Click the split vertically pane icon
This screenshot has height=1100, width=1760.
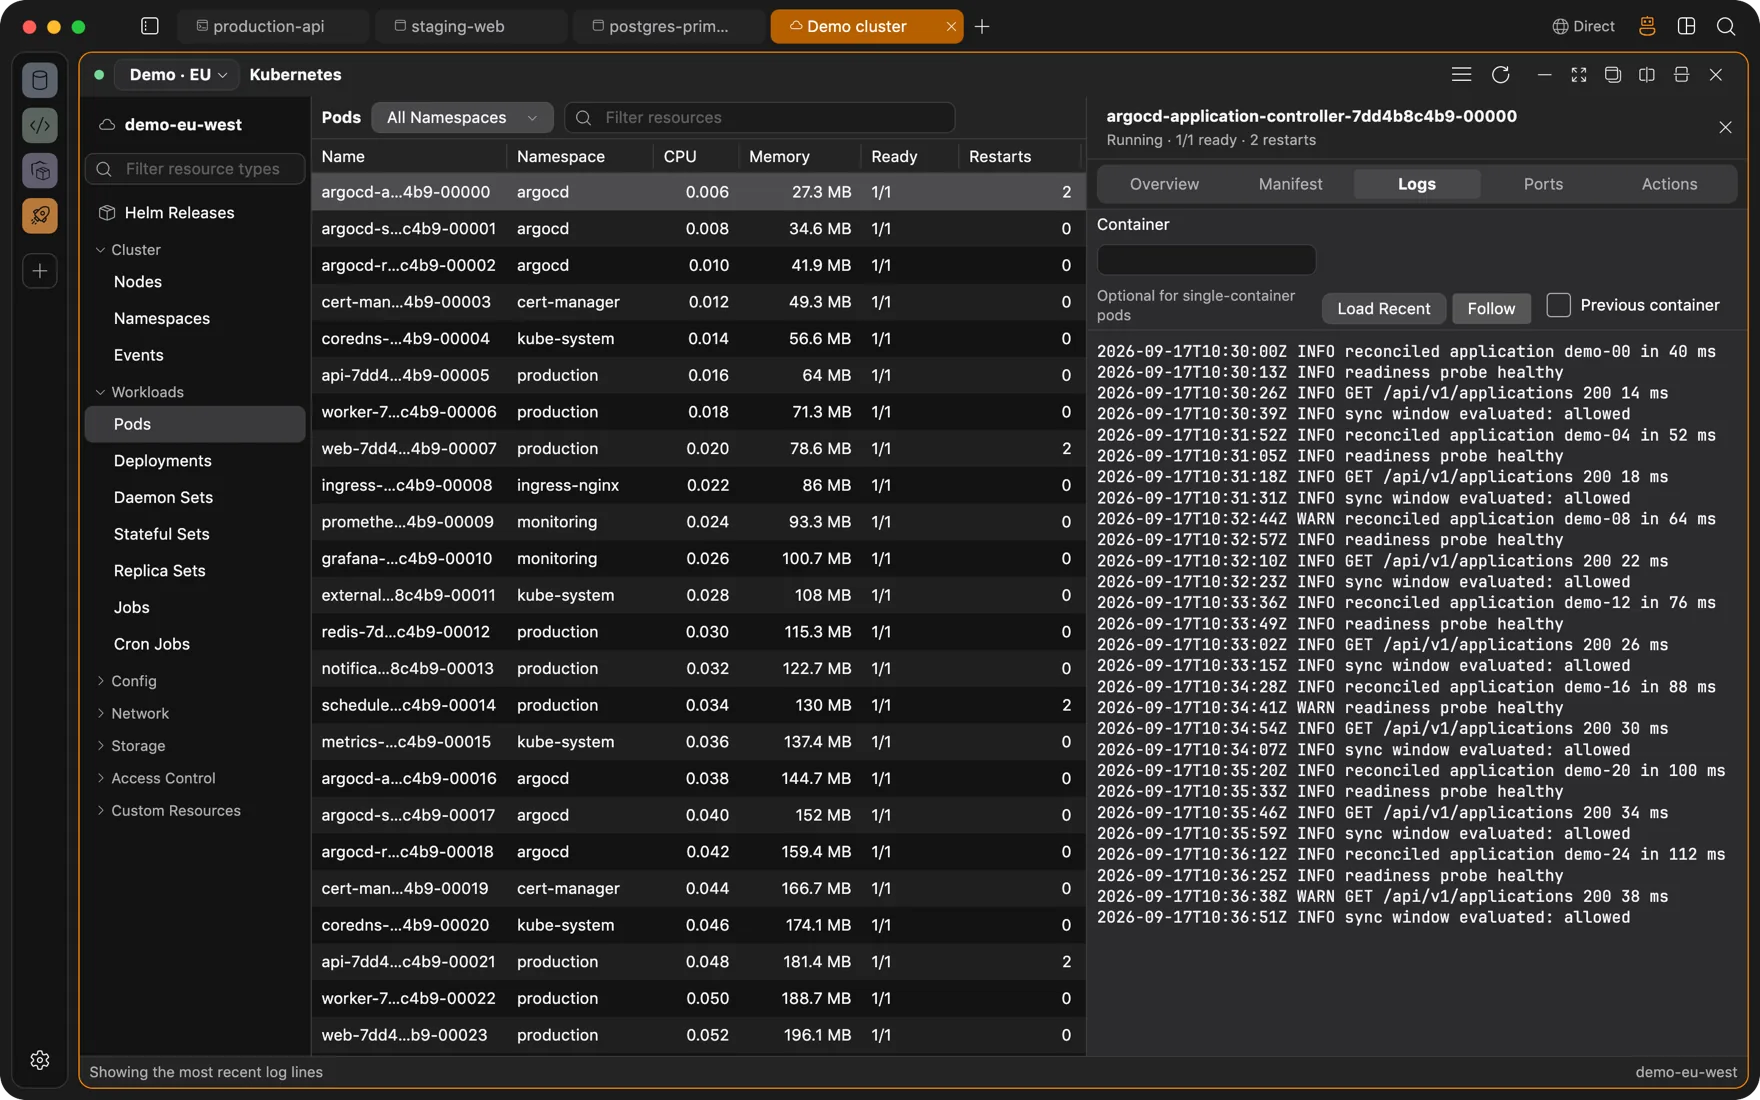(x=1647, y=75)
